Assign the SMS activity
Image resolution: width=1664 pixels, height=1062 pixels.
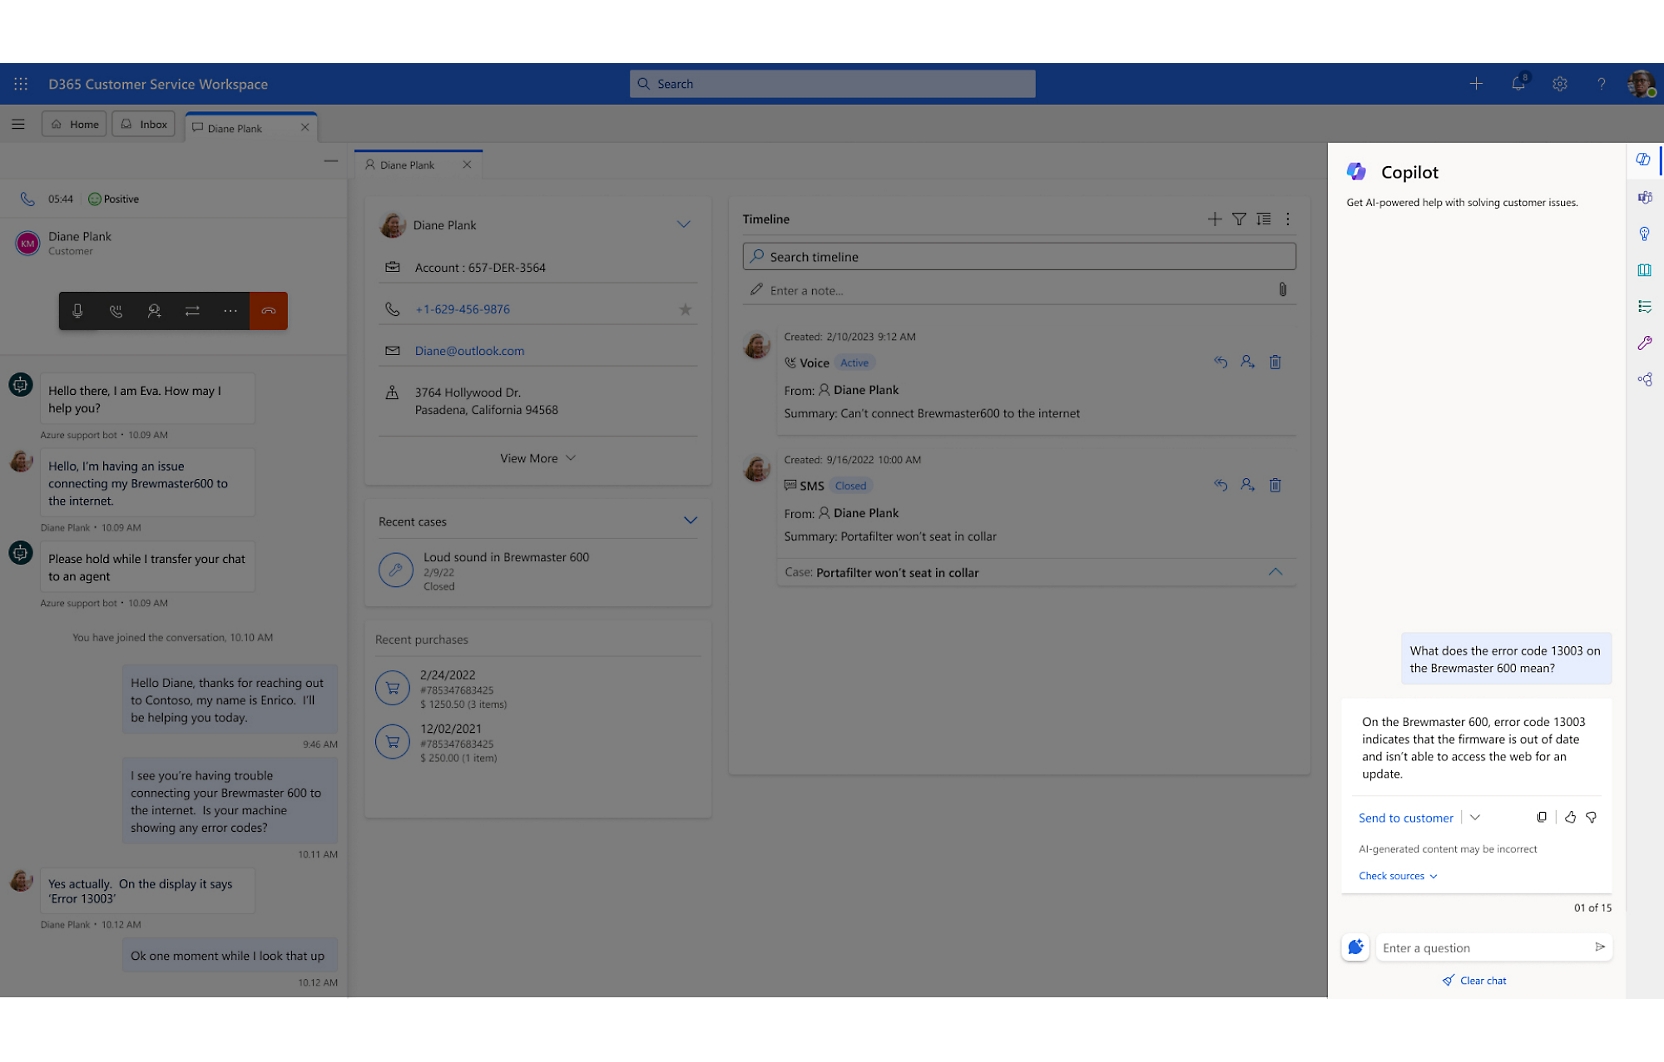(x=1247, y=485)
